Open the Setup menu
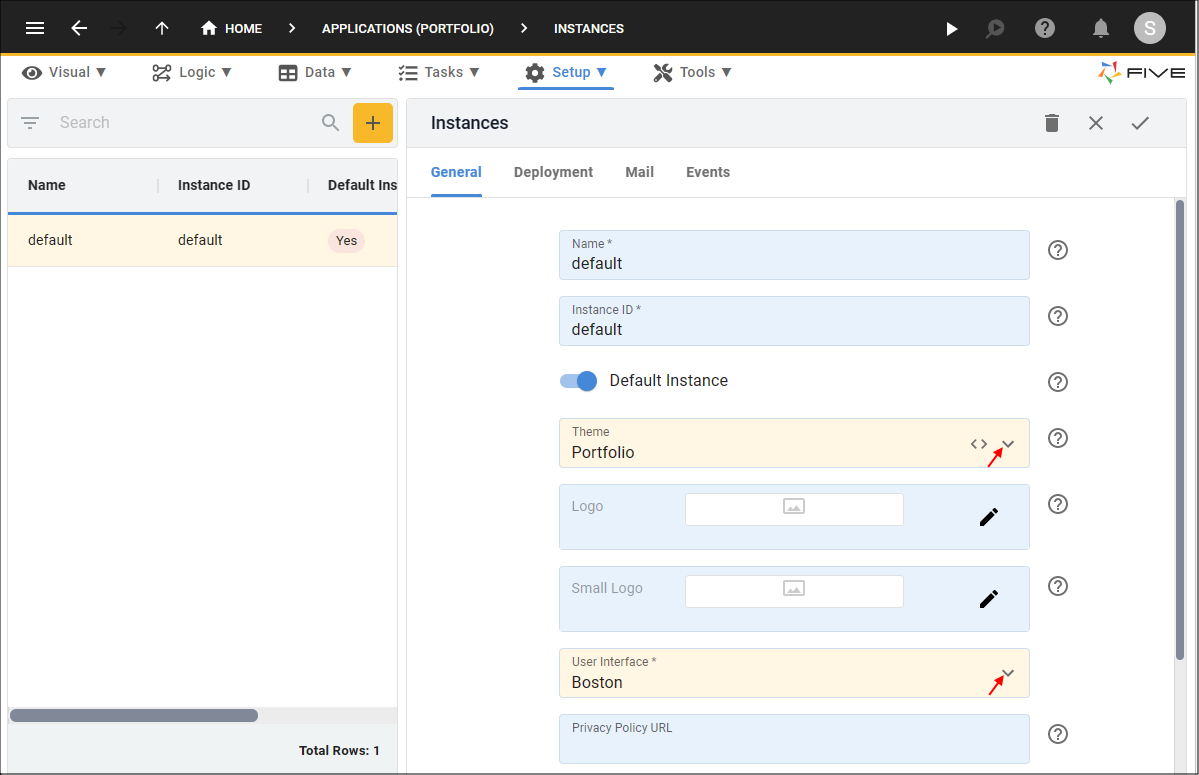Viewport: 1199px width, 775px height. click(566, 73)
